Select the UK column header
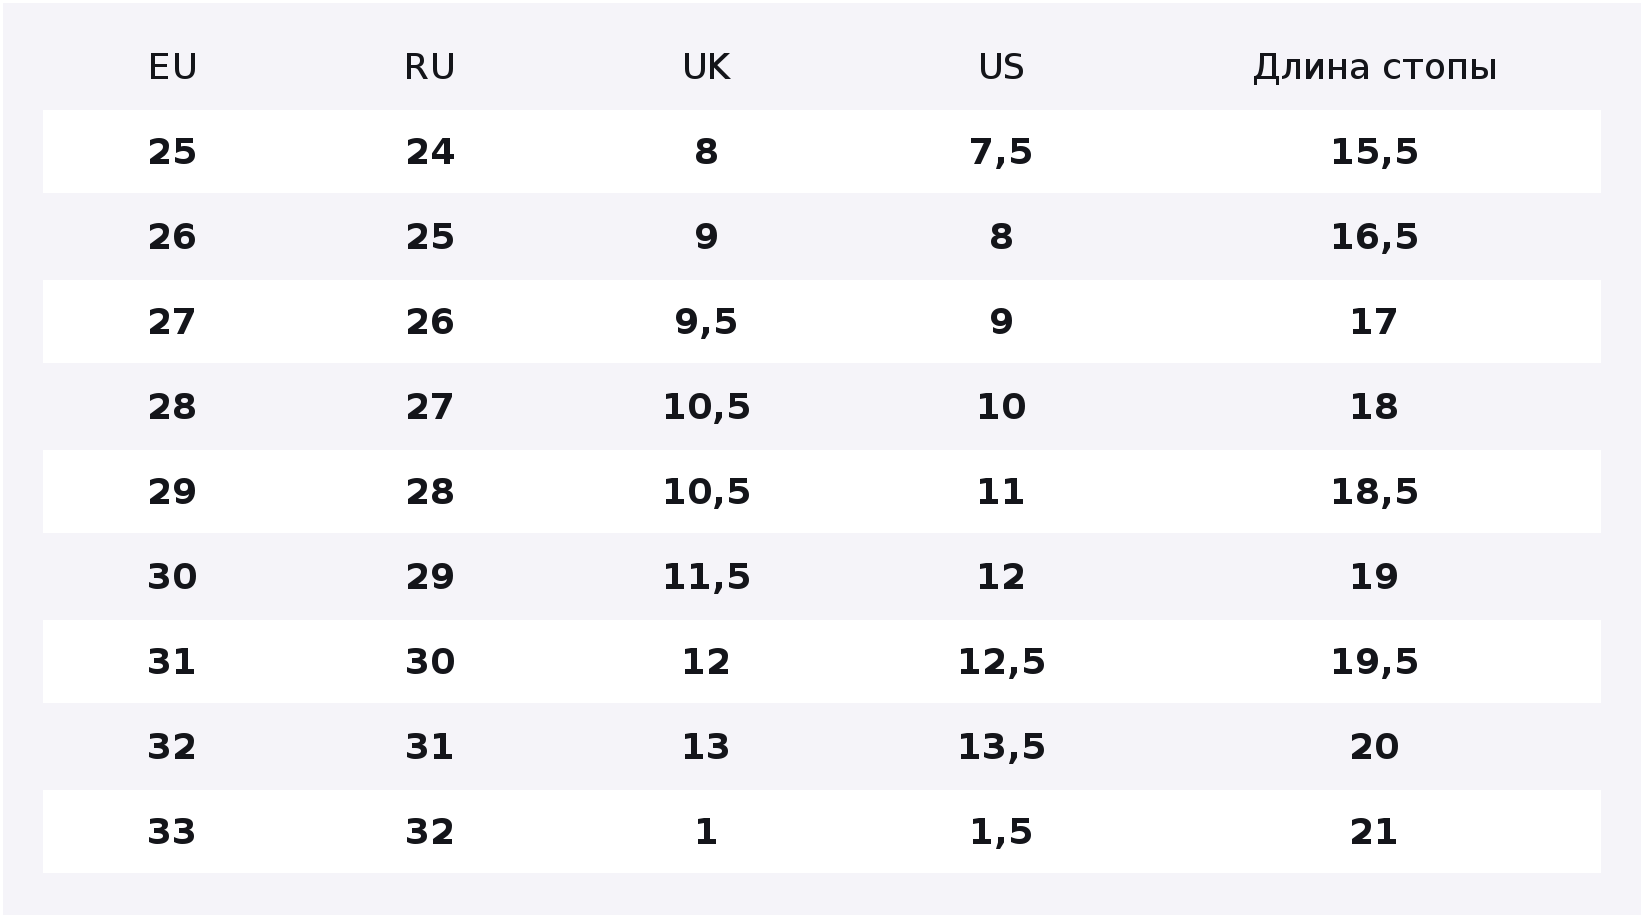 (706, 67)
